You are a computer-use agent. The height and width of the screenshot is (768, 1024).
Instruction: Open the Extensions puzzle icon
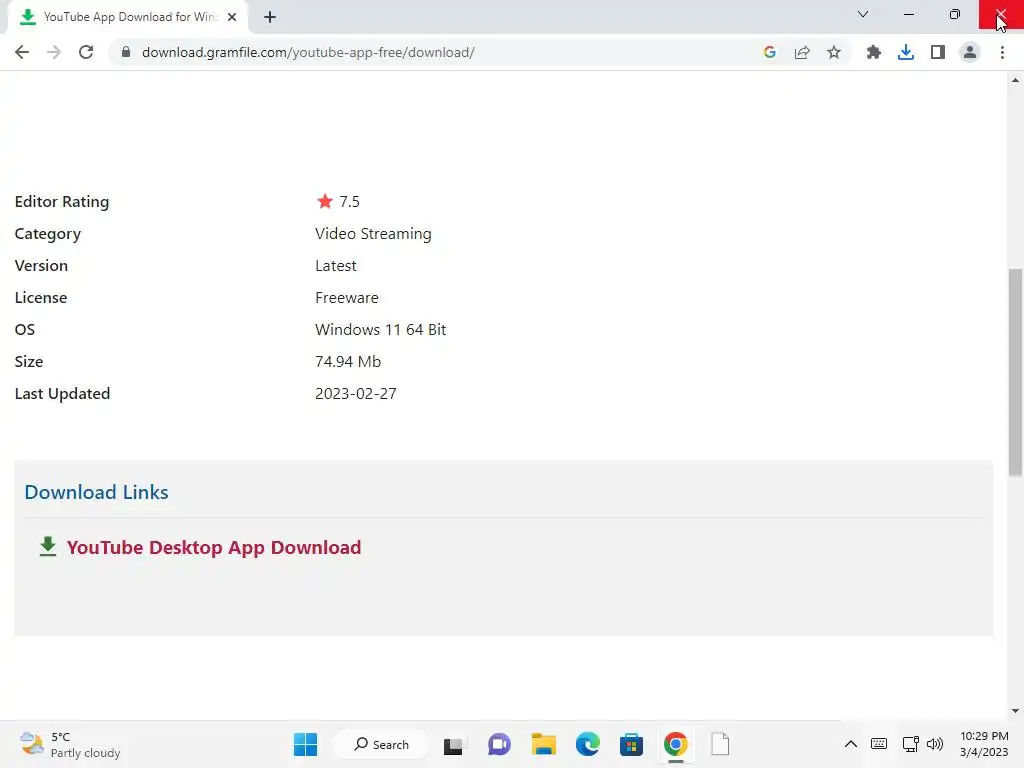click(874, 52)
